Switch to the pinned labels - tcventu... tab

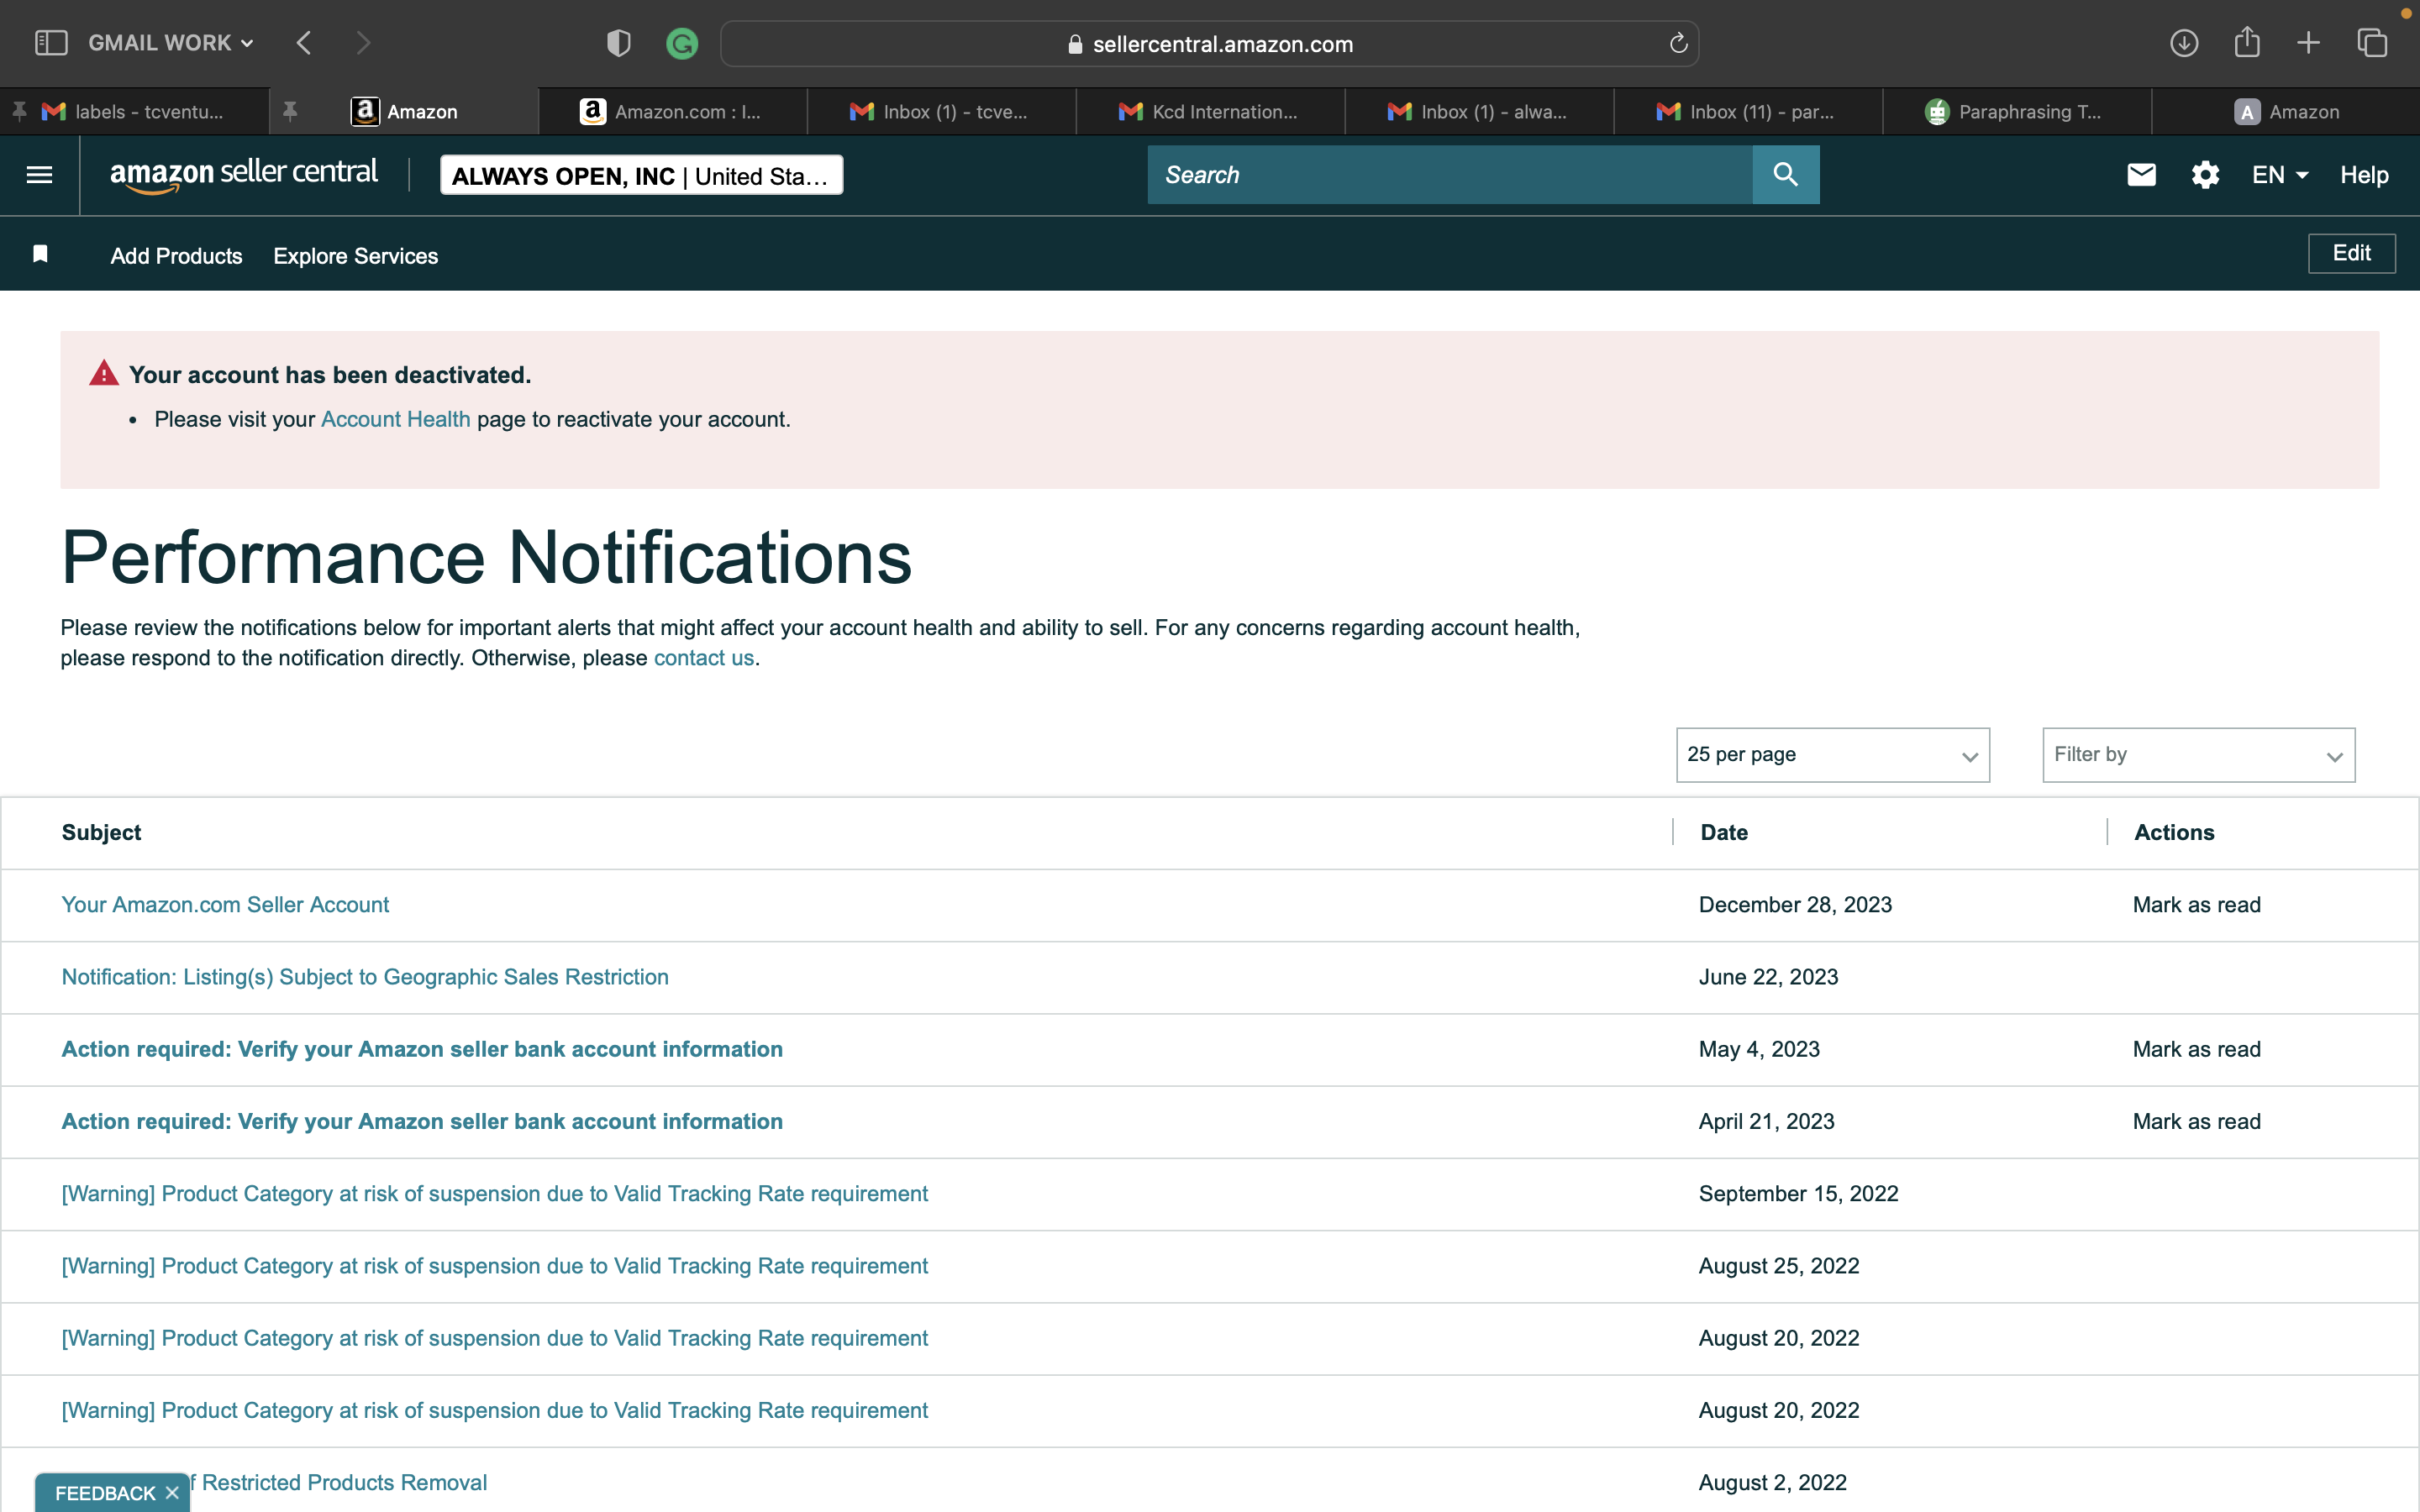134,112
